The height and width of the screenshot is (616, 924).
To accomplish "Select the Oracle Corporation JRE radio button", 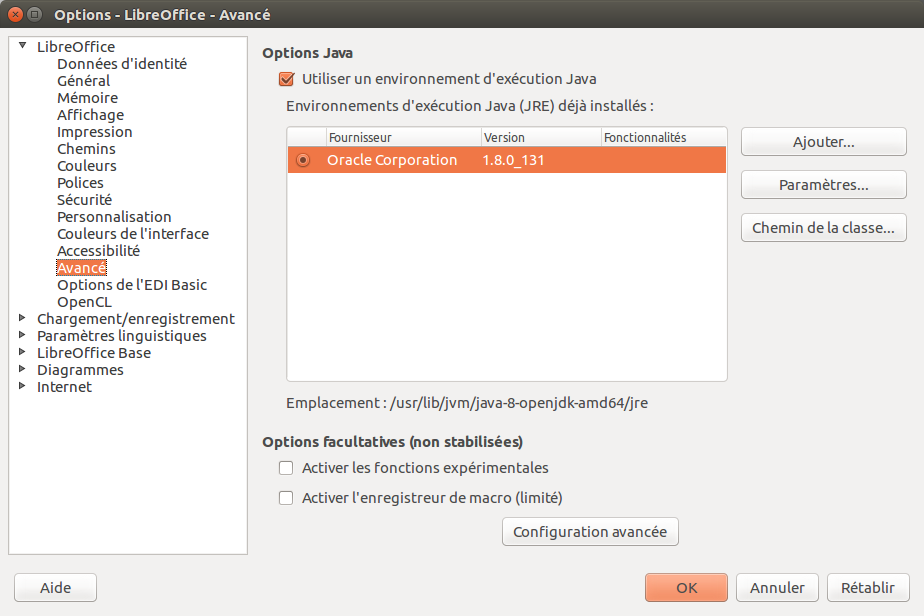I will click(x=303, y=160).
